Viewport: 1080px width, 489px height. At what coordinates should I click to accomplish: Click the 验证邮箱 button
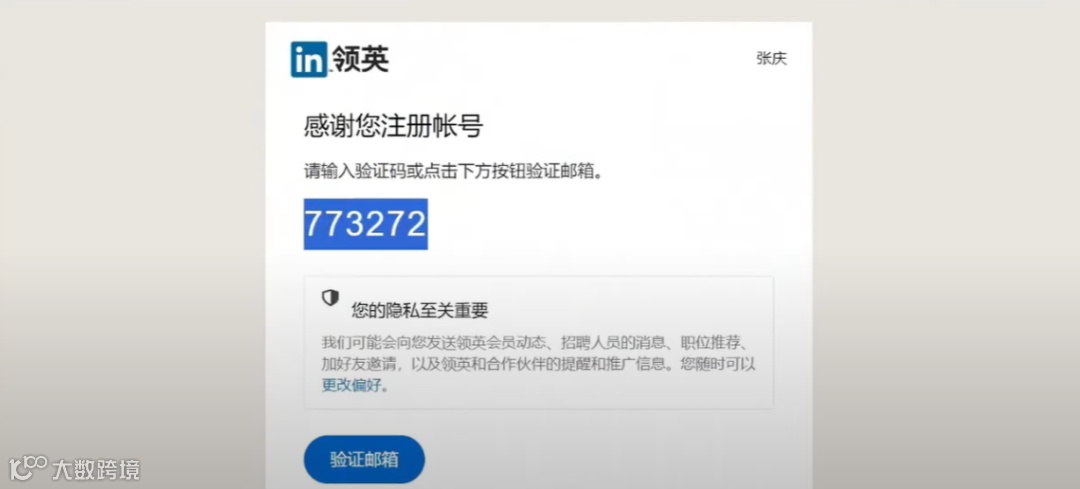364,459
